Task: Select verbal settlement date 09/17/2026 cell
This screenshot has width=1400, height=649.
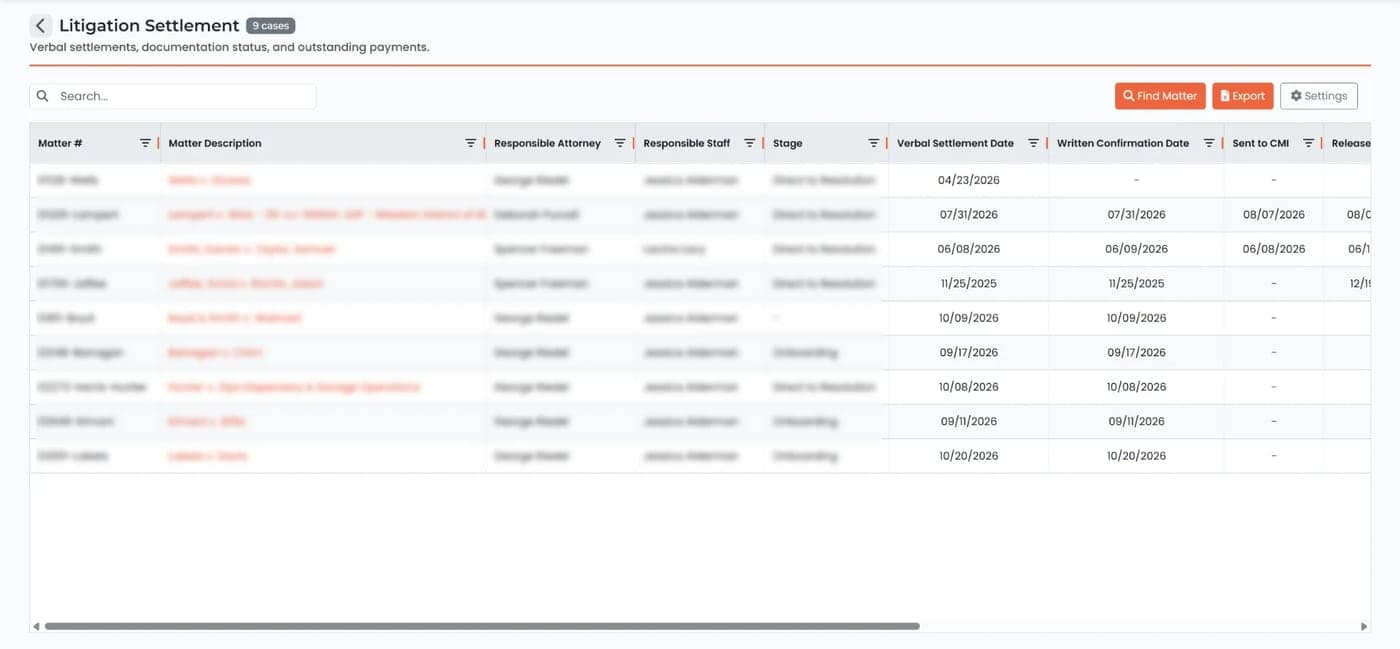Action: [x=968, y=352]
